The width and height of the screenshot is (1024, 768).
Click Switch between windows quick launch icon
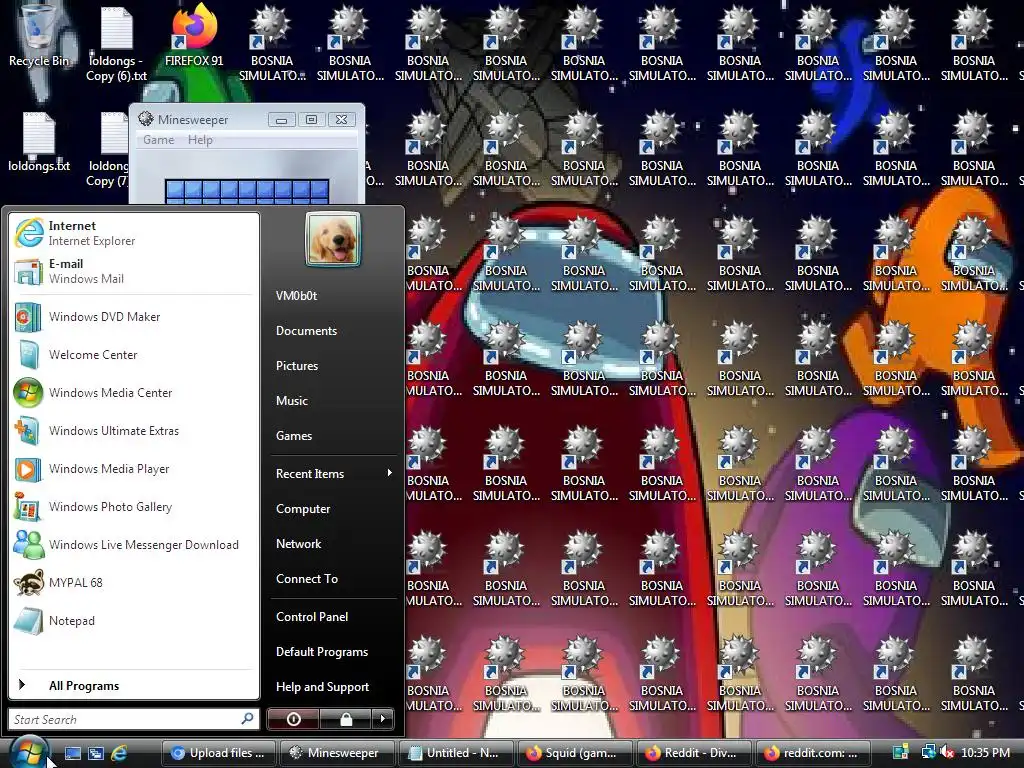click(x=96, y=753)
